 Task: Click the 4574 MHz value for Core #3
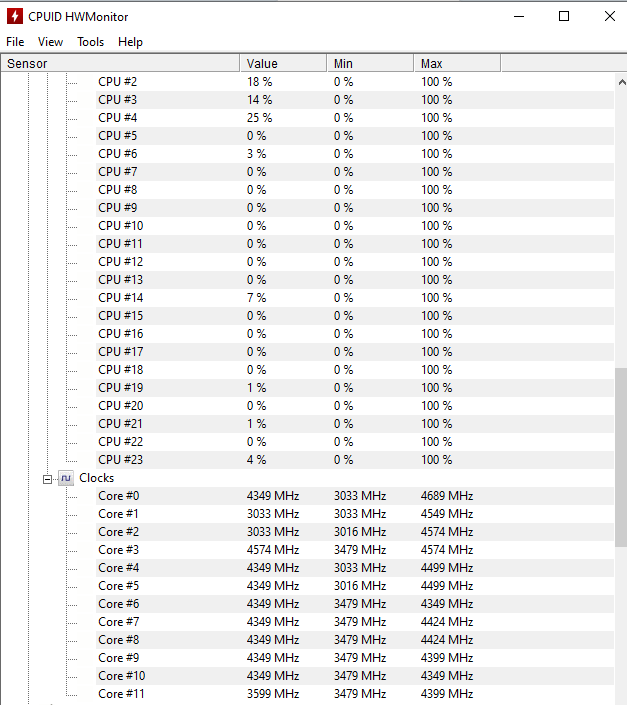(273, 550)
